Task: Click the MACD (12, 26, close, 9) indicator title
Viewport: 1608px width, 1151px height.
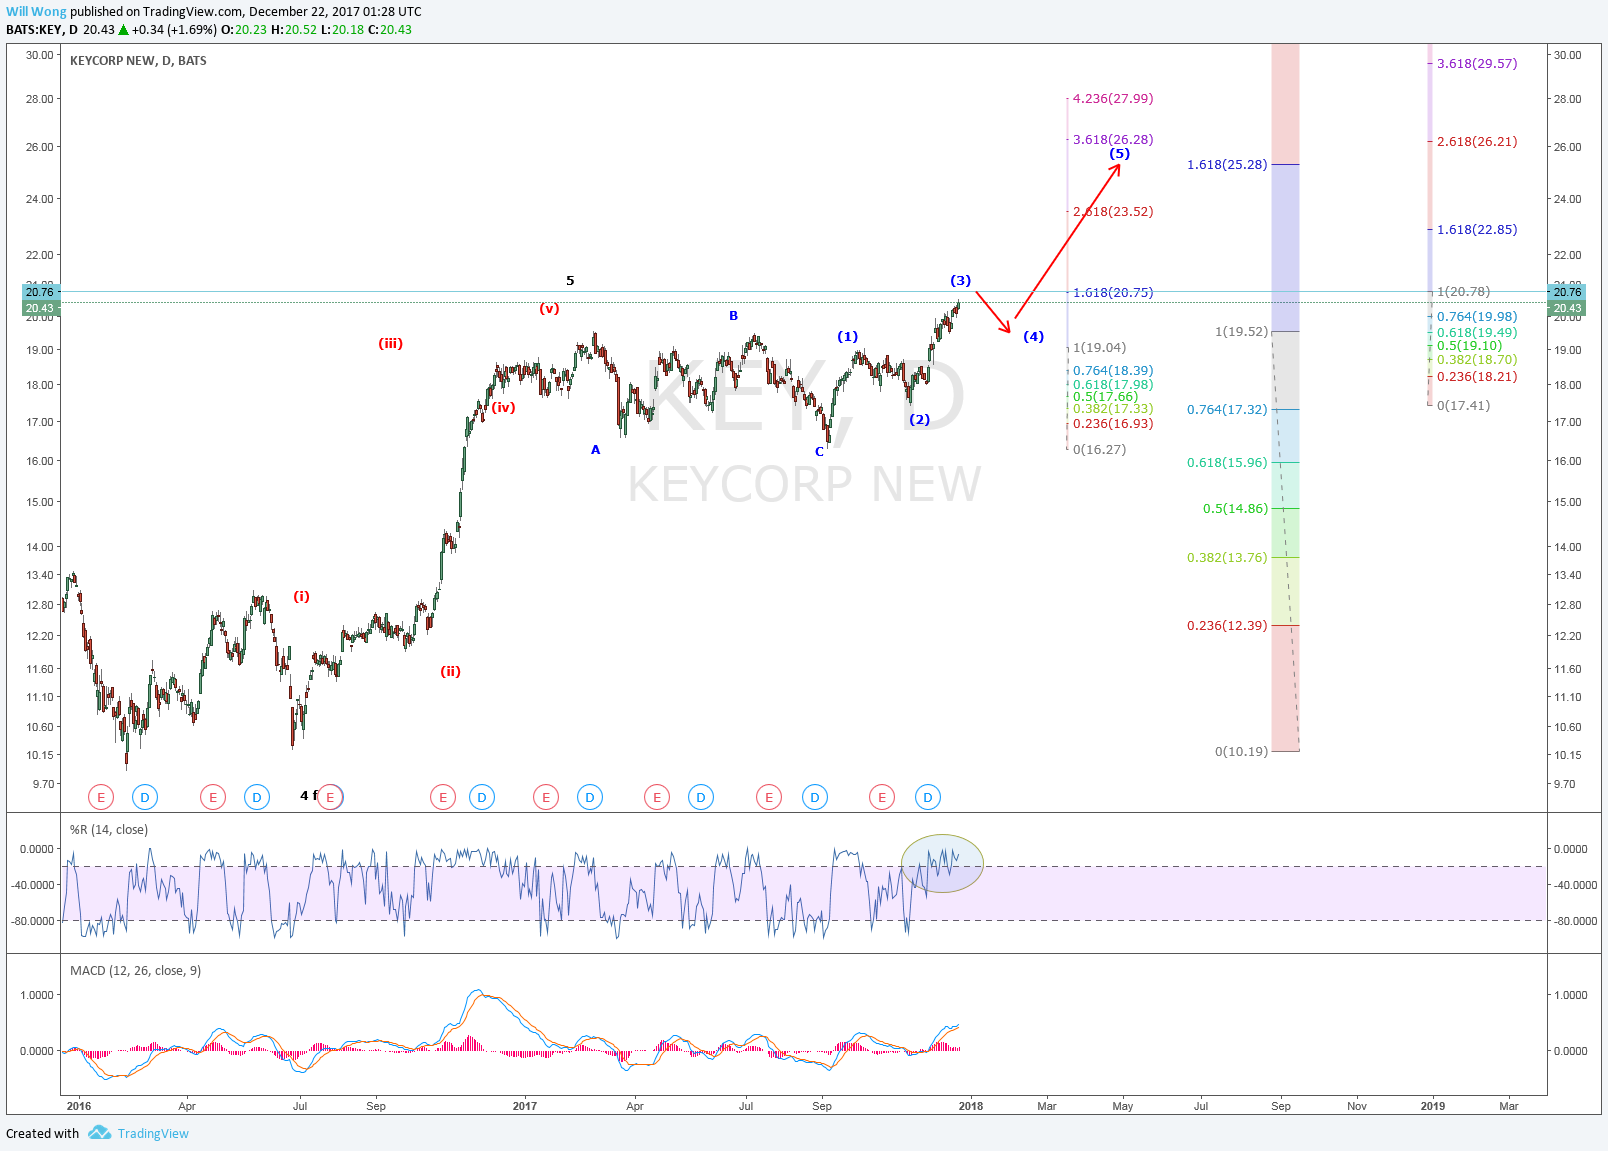Action: 135,971
